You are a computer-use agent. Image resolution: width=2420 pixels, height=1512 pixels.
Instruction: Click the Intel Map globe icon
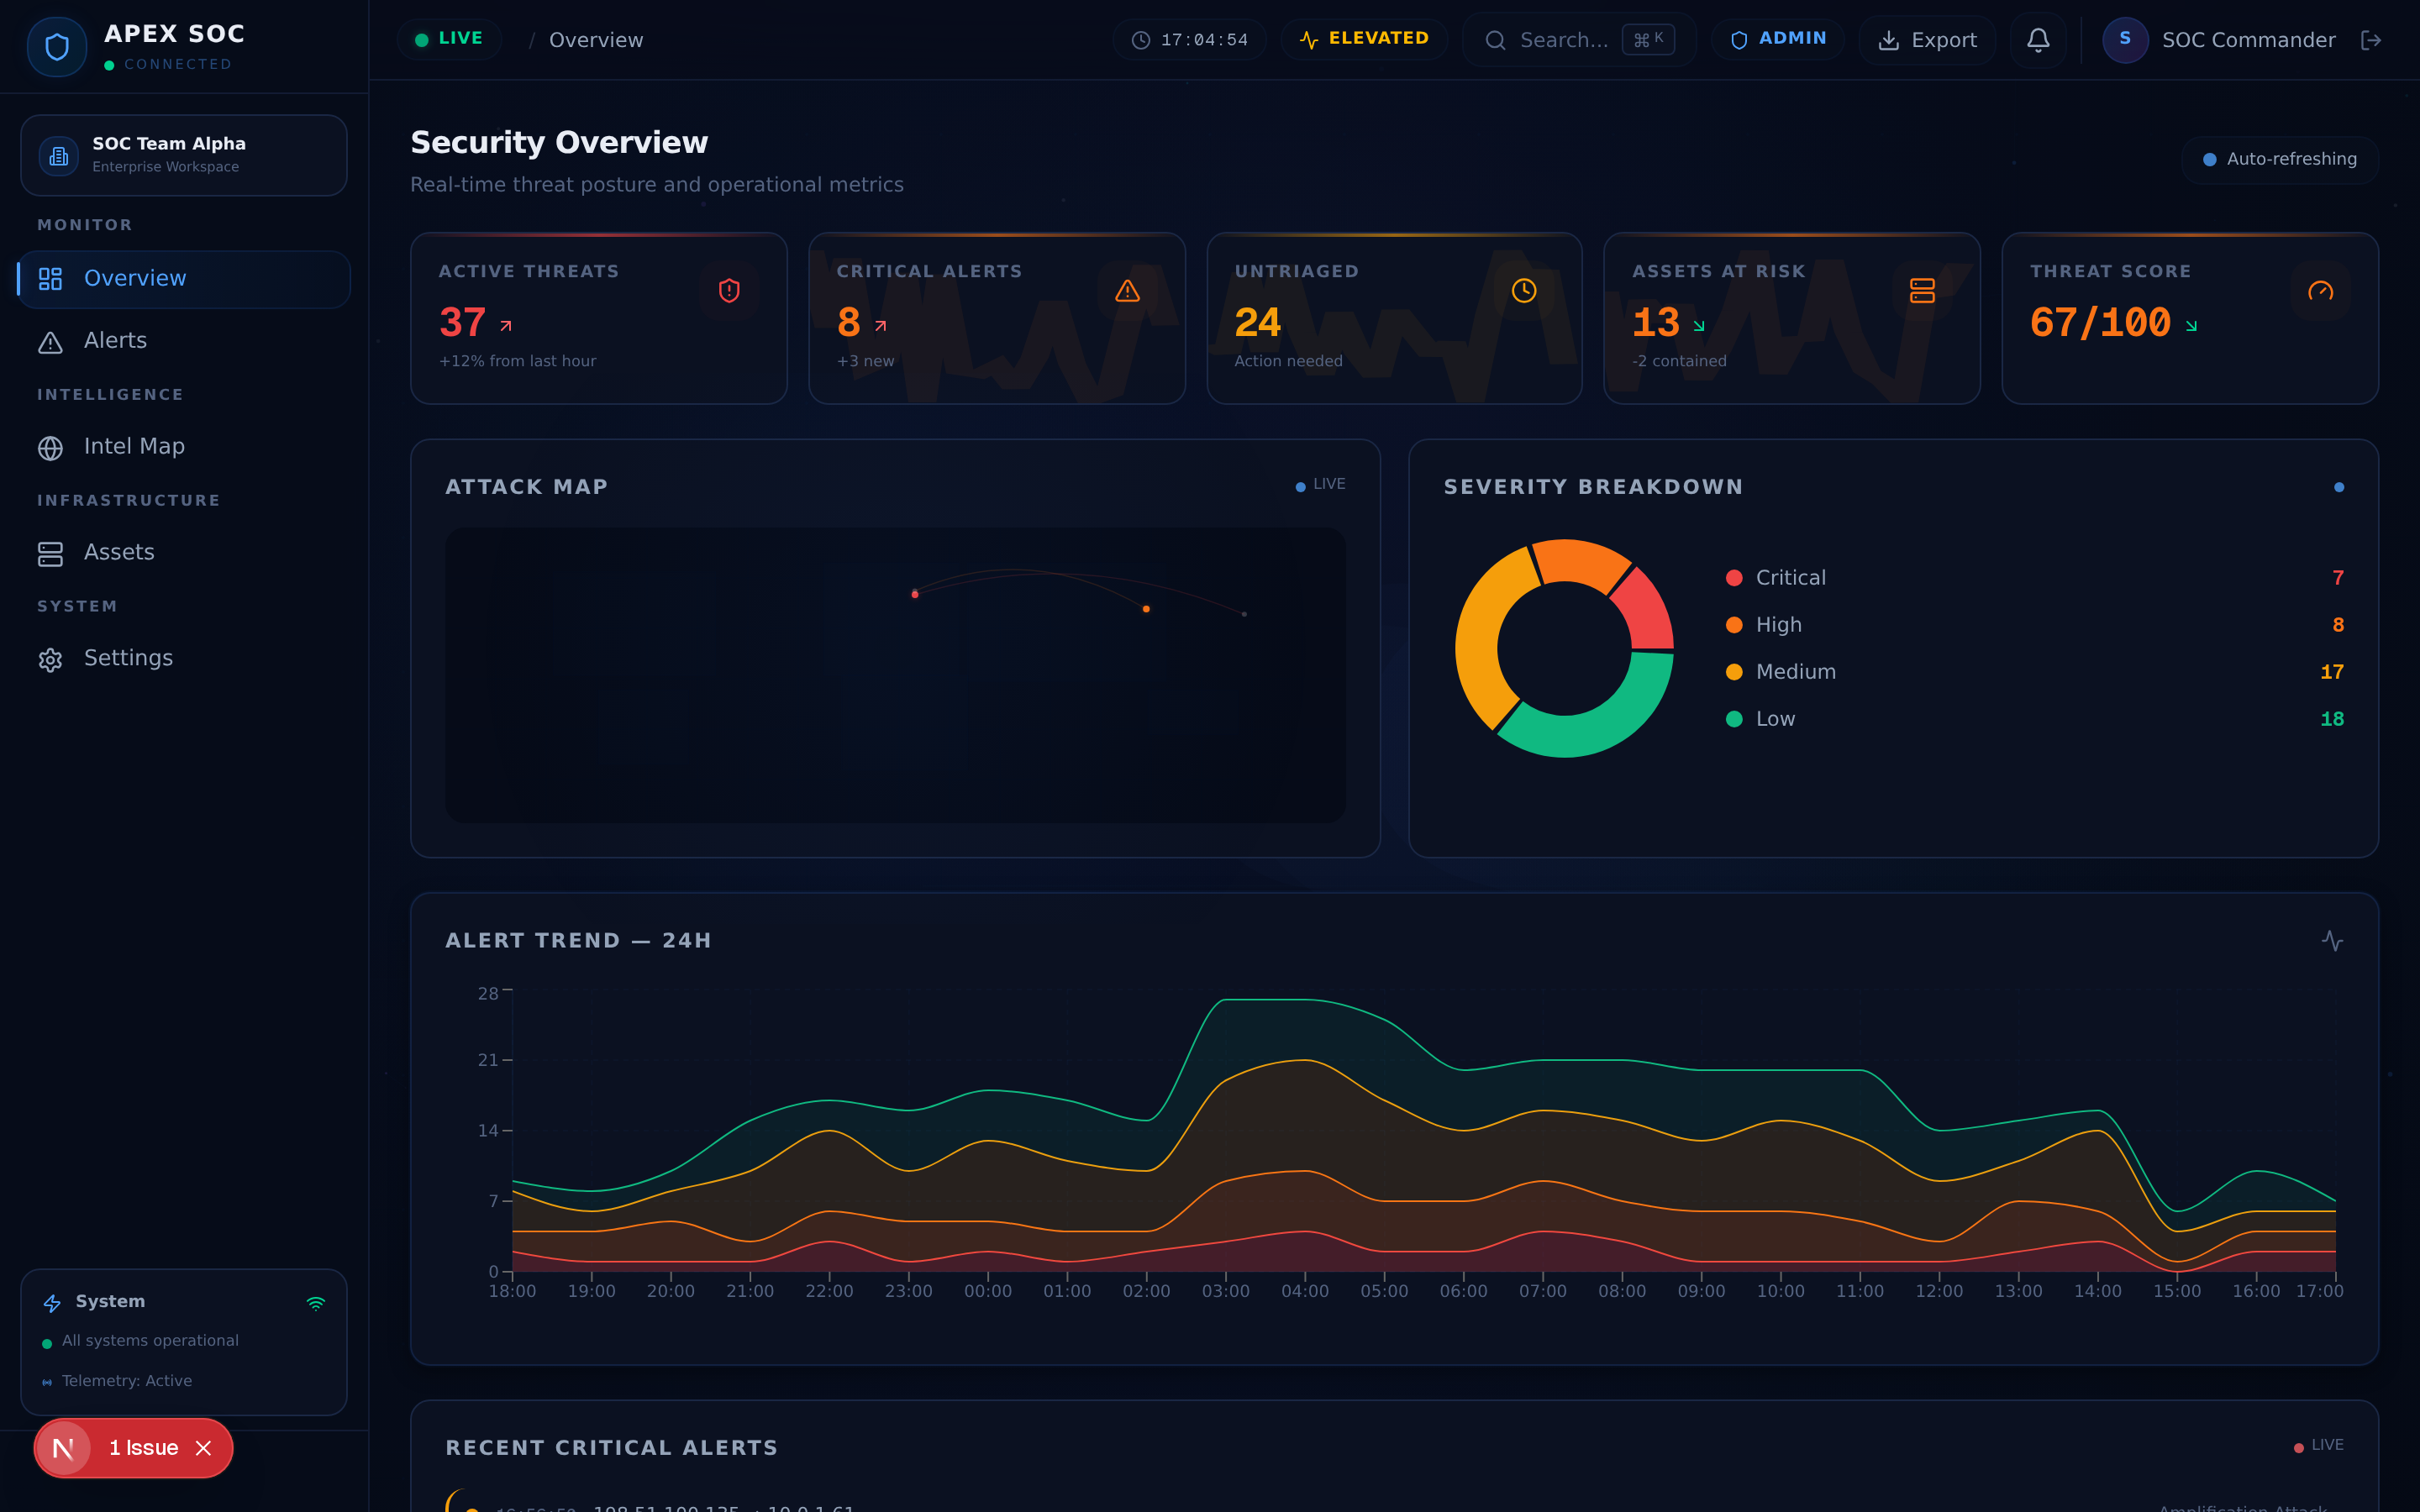click(50, 448)
